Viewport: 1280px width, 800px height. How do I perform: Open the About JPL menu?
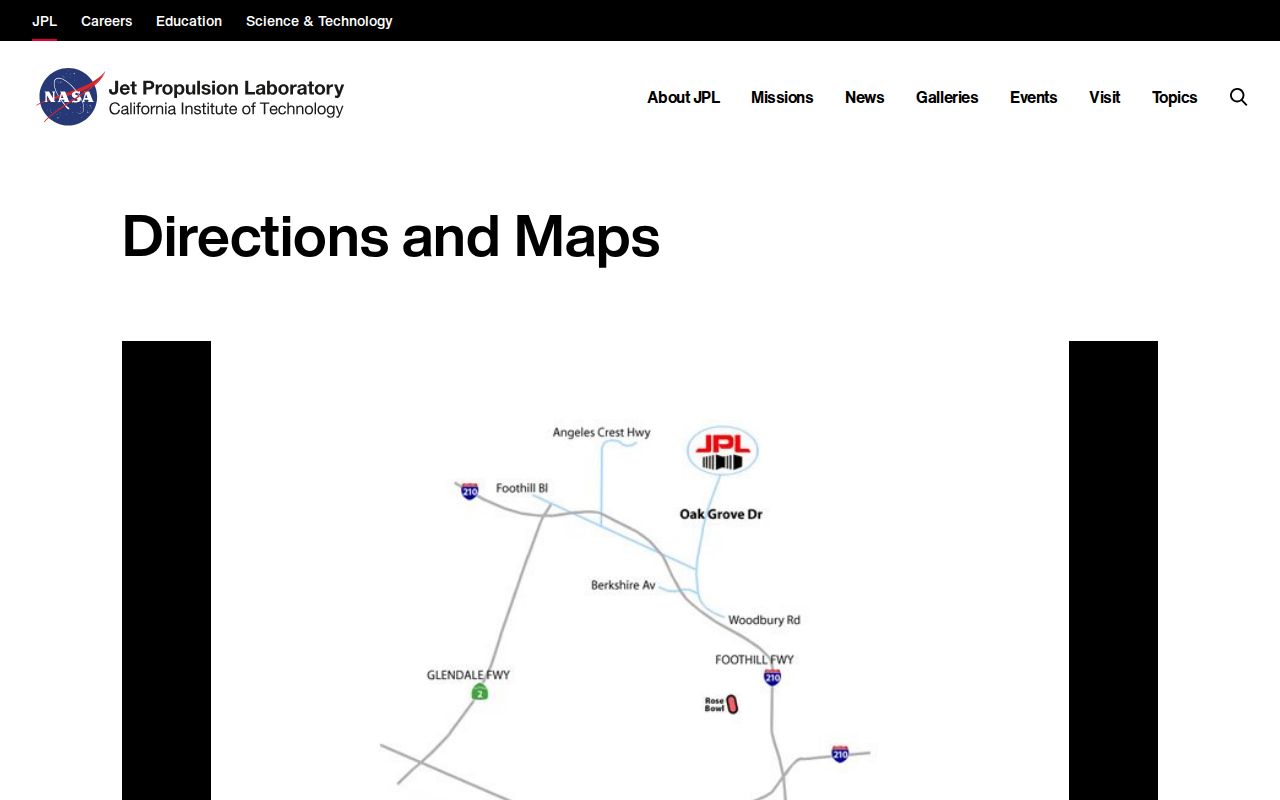tap(683, 97)
